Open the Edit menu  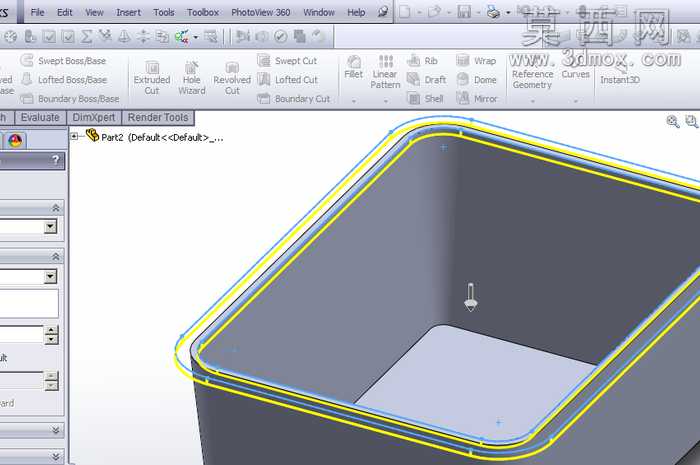click(65, 12)
